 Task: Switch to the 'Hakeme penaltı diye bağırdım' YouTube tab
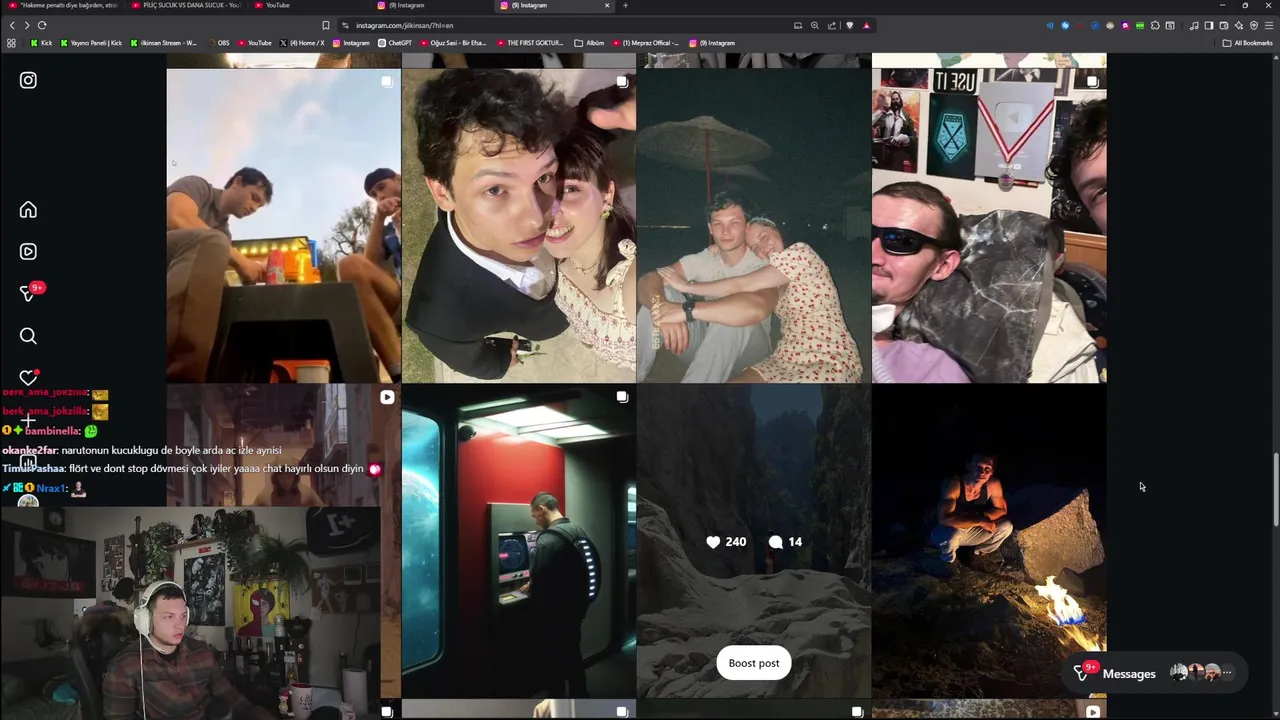coord(63,5)
